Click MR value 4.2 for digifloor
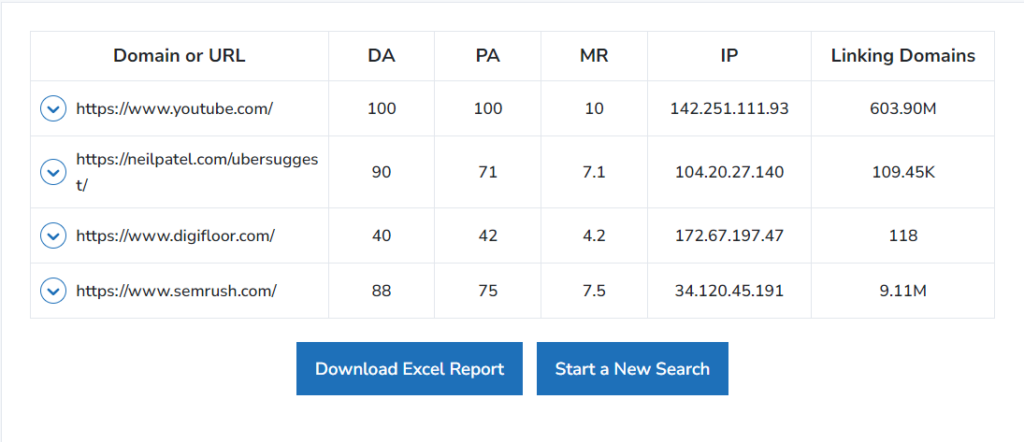The image size is (1024, 442). (x=594, y=236)
